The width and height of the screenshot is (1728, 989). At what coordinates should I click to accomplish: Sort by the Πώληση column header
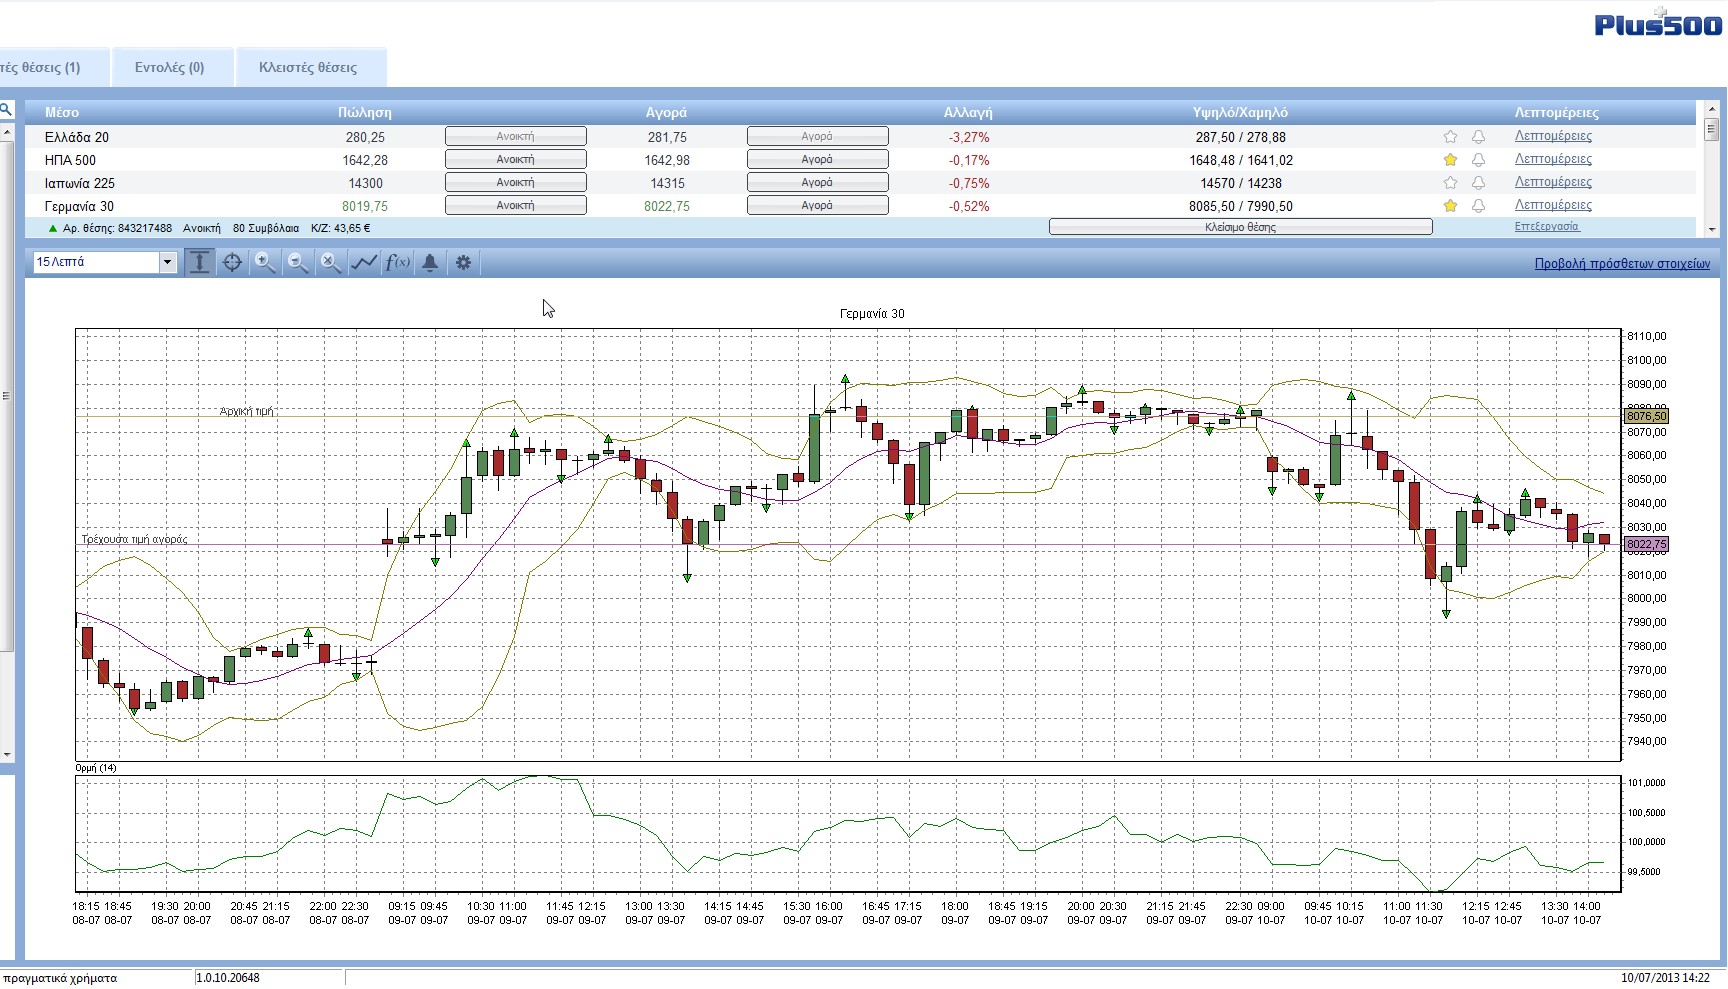[365, 112]
